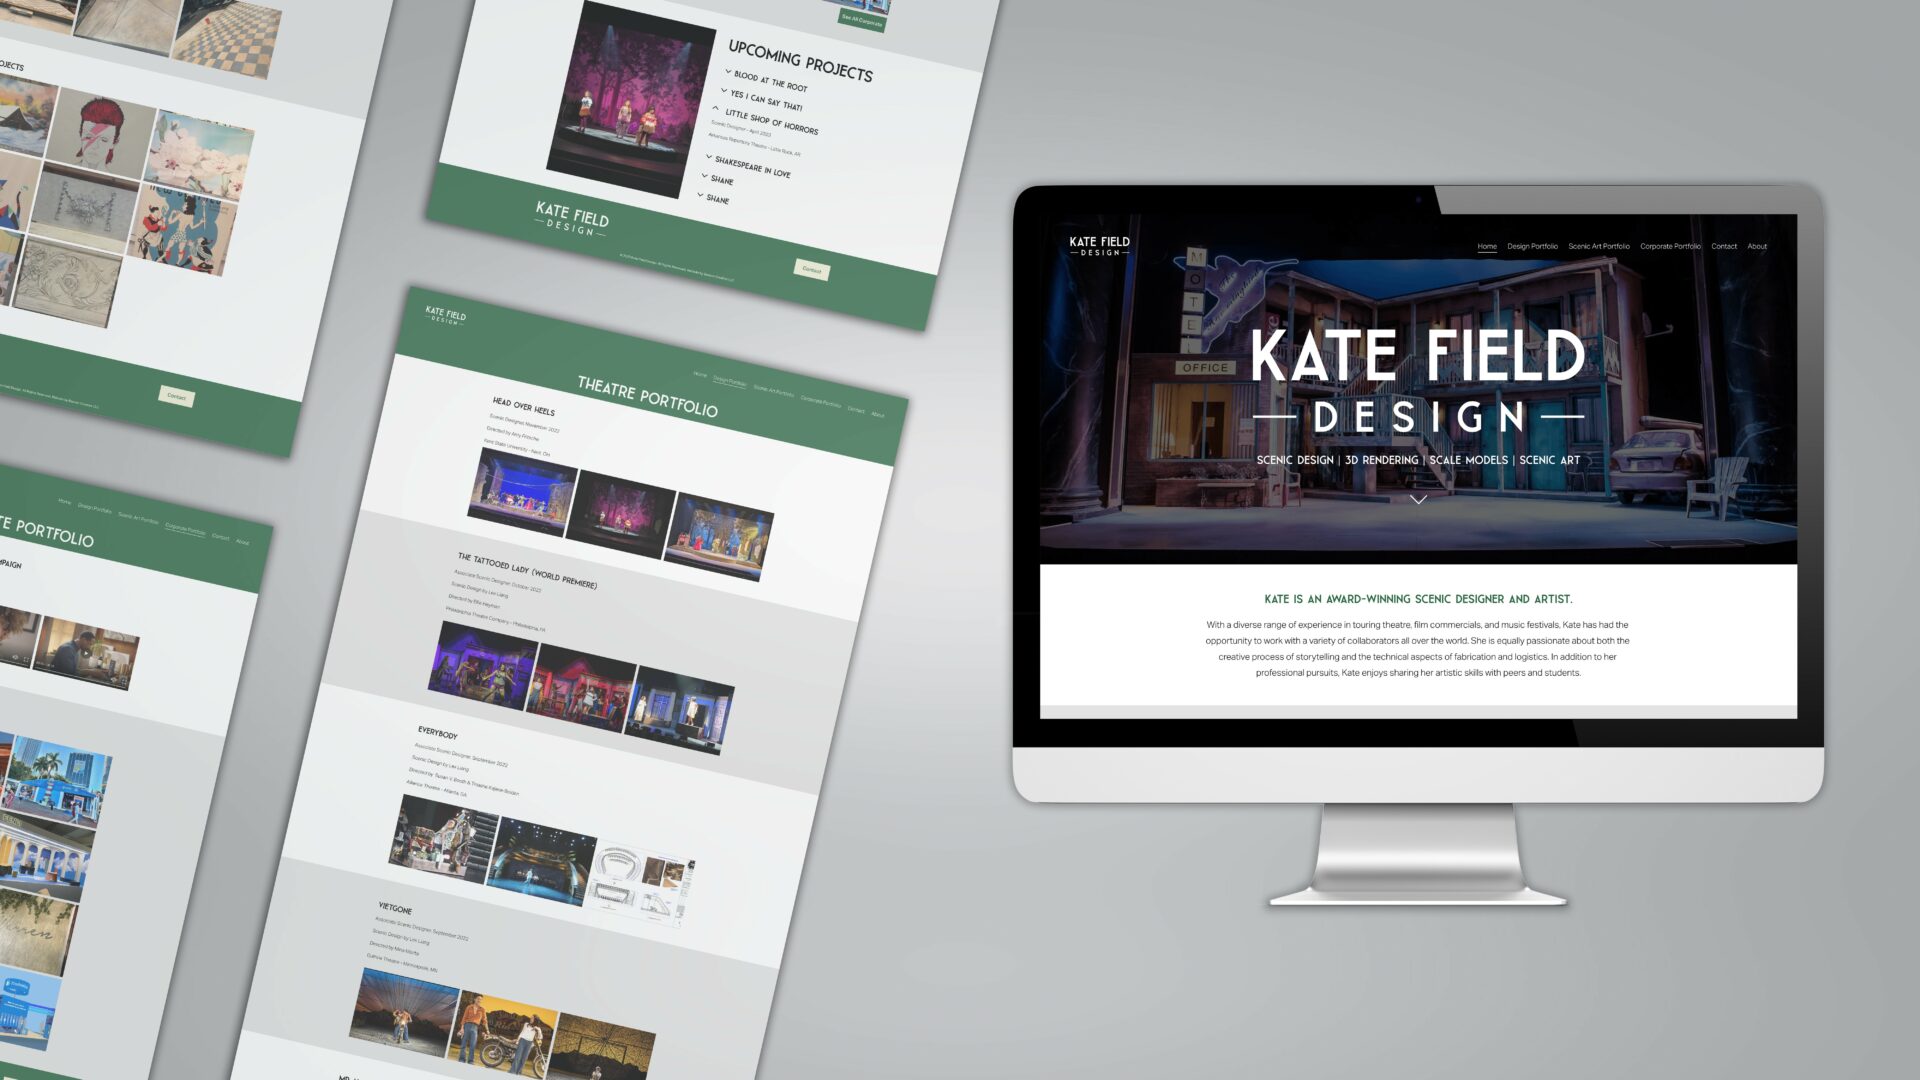Click the Scenic Design 3D Rendering tagline on the monitor
The width and height of the screenshot is (1920, 1080).
pyautogui.click(x=1418, y=460)
